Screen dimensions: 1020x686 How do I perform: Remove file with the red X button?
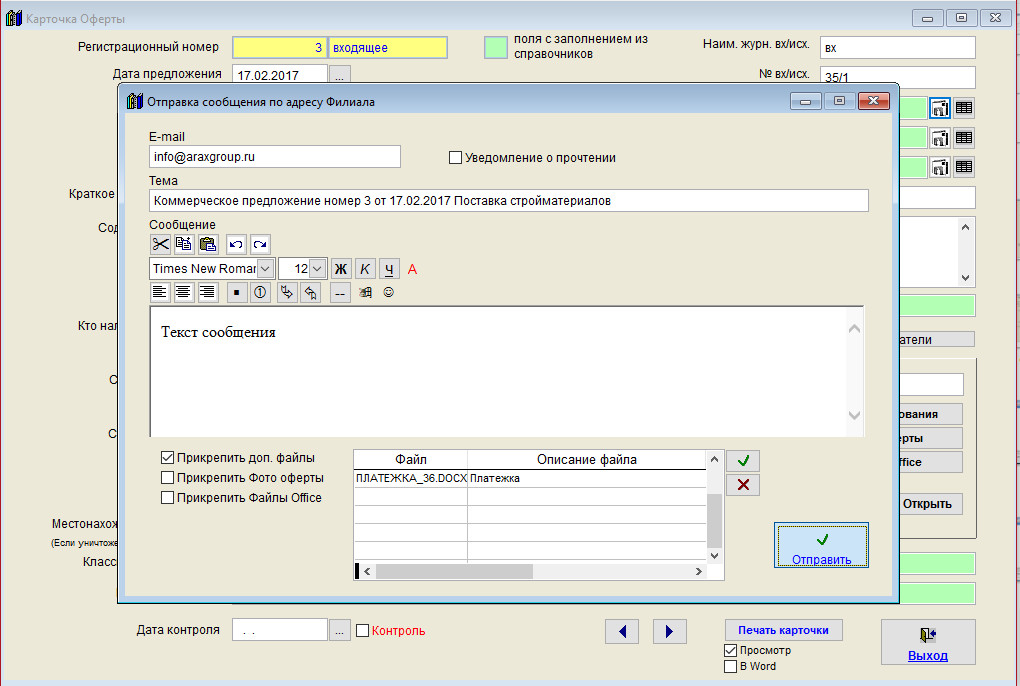pos(743,485)
